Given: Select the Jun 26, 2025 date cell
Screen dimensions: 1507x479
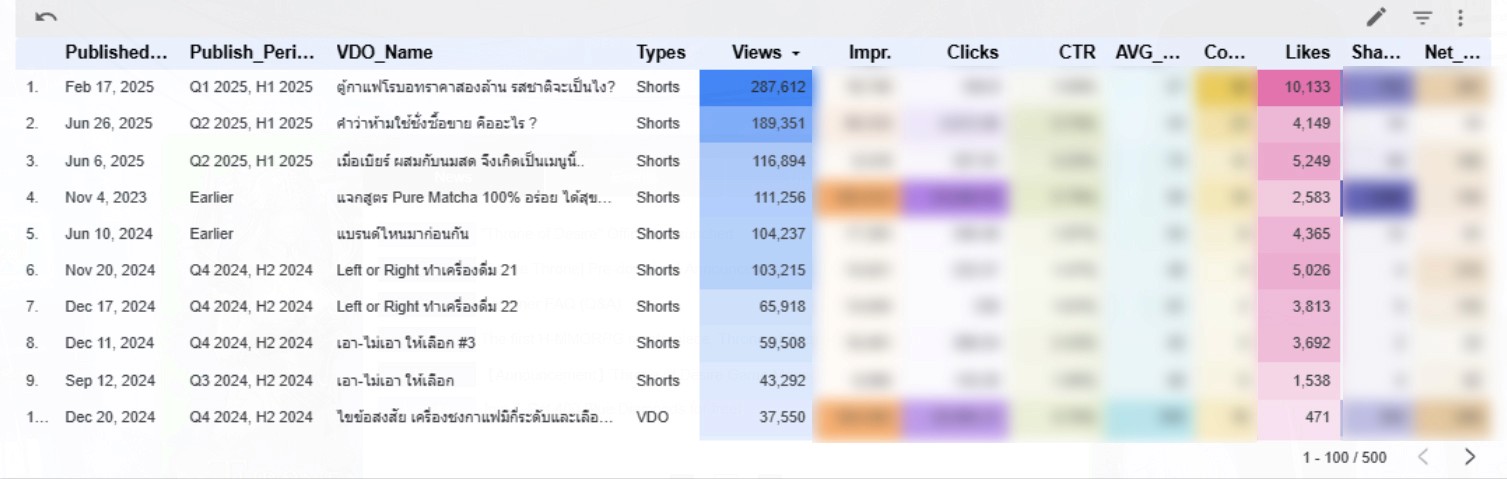Looking at the screenshot, I should point(110,123).
